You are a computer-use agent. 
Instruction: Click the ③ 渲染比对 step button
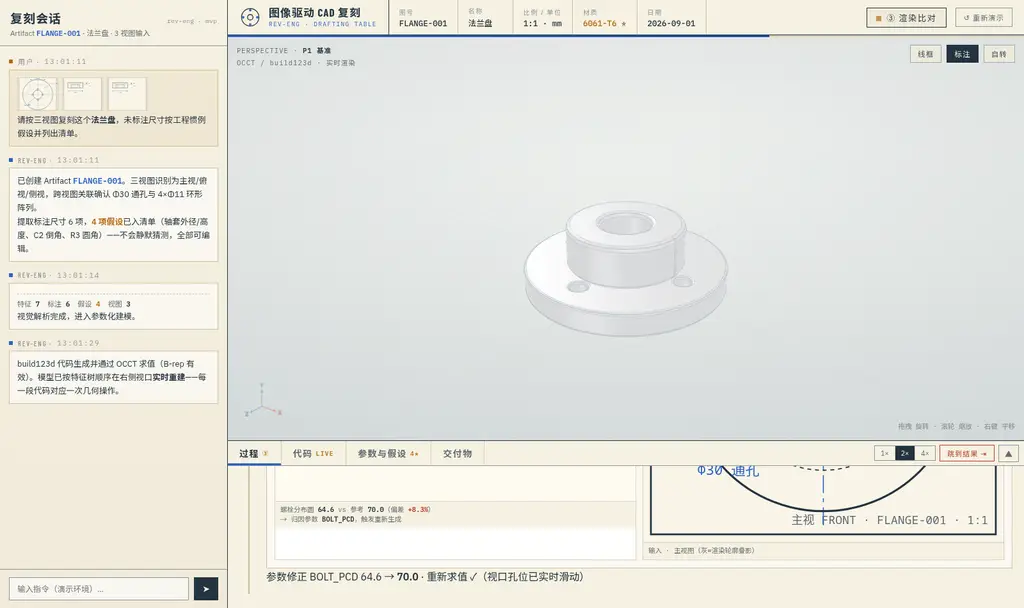point(906,18)
